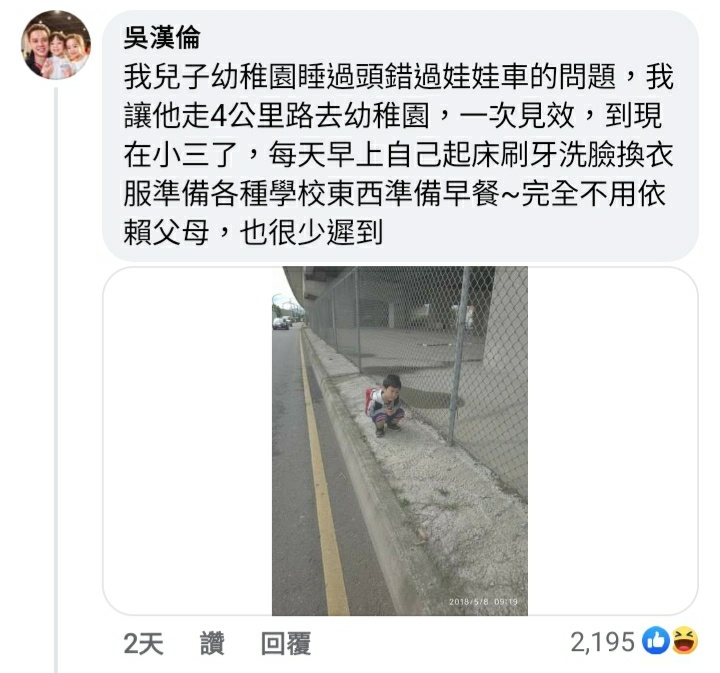Open the commenter's round profile picture

click(x=56, y=45)
